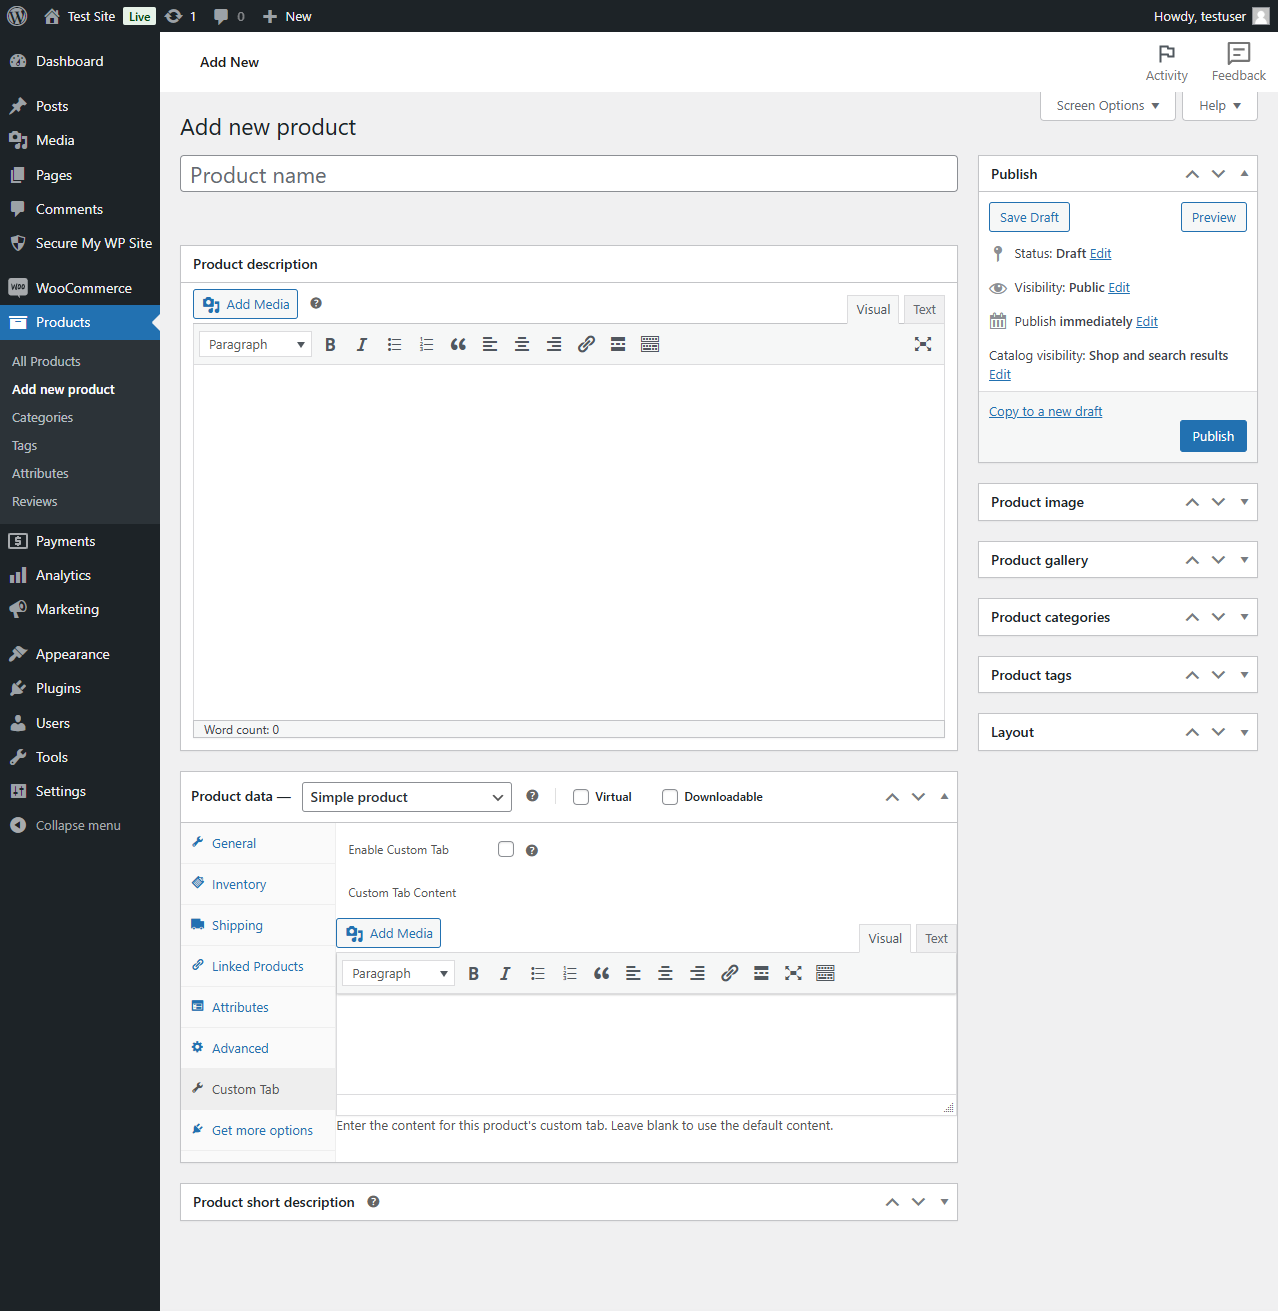Expand the Product categories panel
Image resolution: width=1278 pixels, height=1311 pixels.
pyautogui.click(x=1244, y=617)
